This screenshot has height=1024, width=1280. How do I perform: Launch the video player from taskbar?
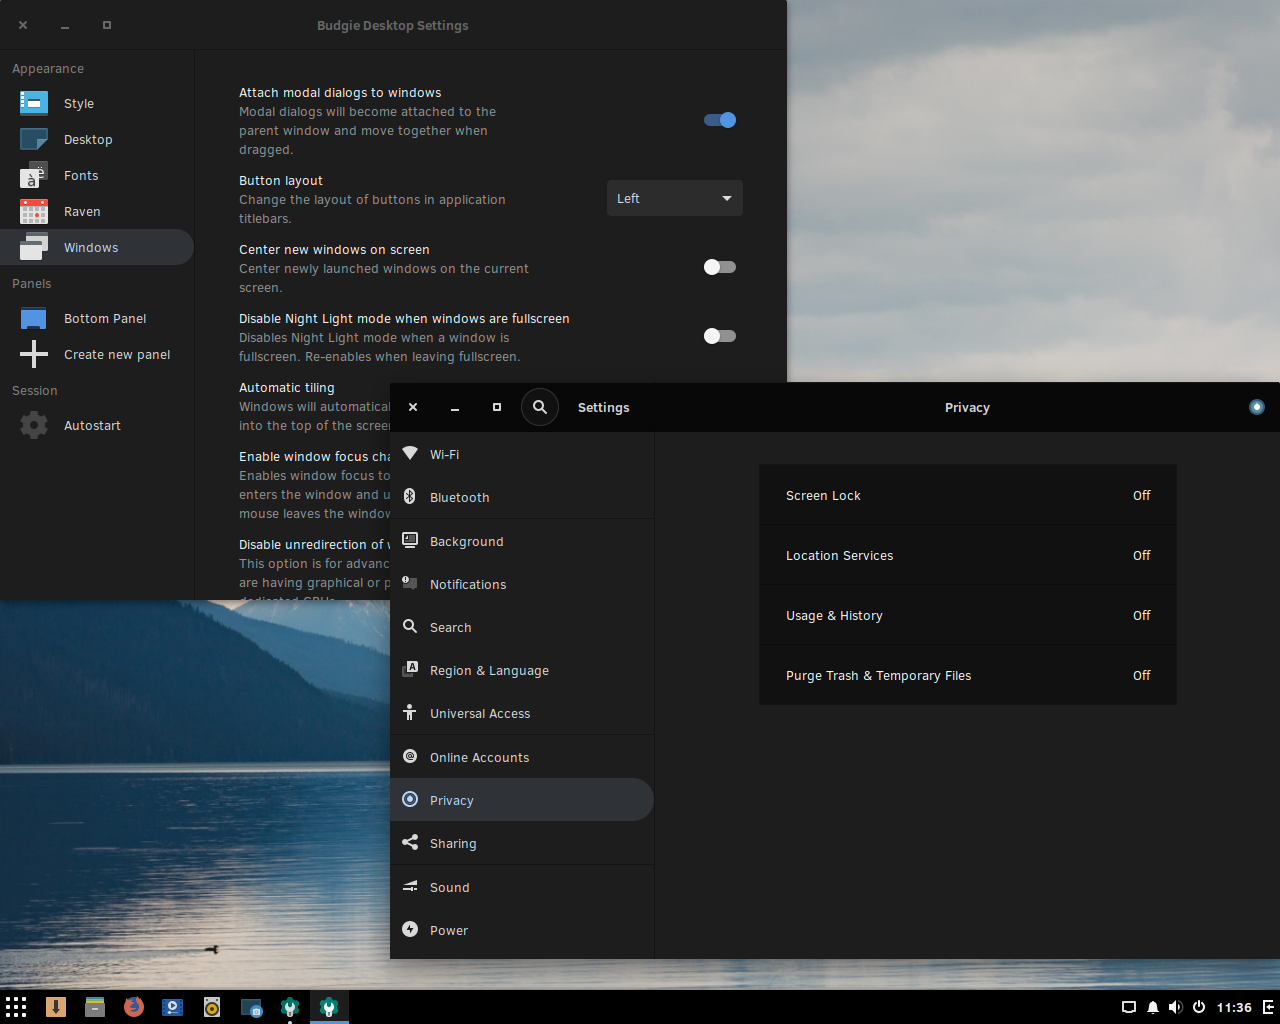tap(172, 1007)
